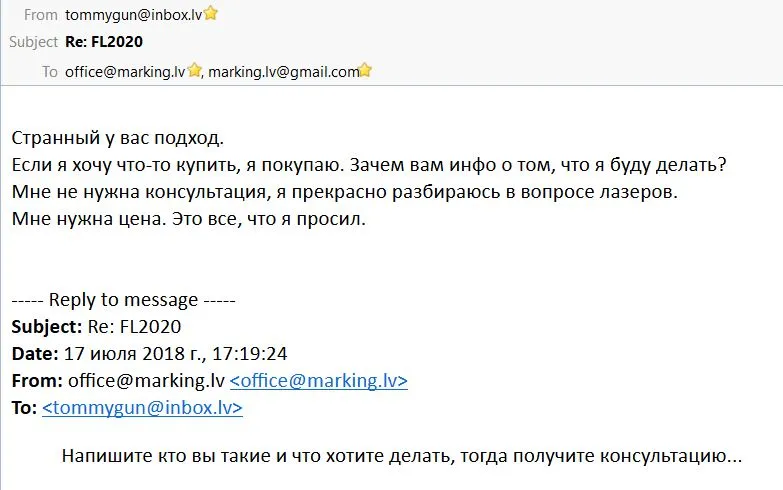783x490 pixels.
Task: Toggle star beside marking.lv@gmail.com recipient
Action: pos(365,70)
